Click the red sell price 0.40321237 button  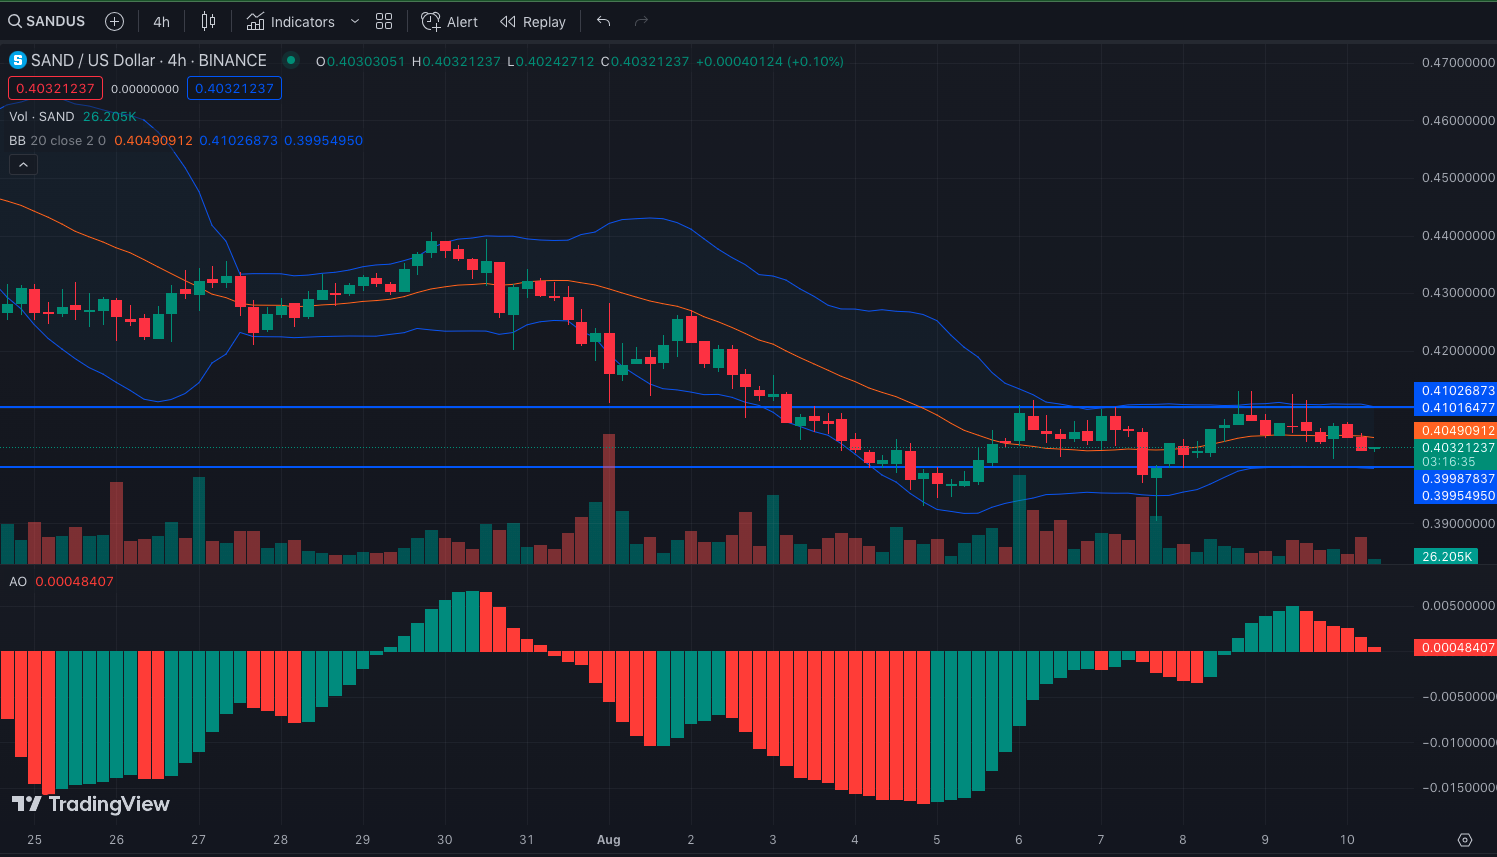[55, 88]
